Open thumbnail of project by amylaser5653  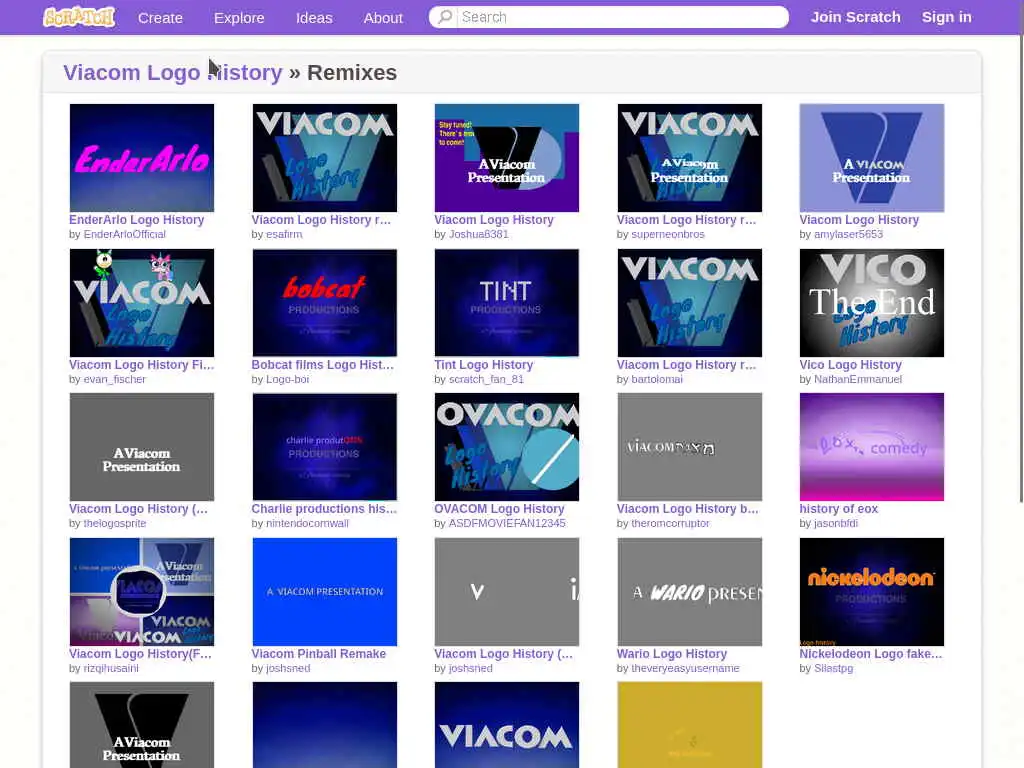tap(872, 157)
